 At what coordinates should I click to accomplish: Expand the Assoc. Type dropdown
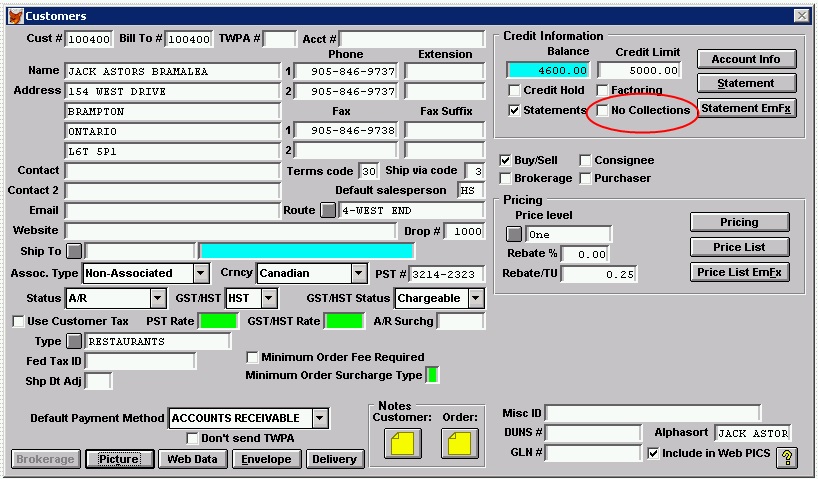coord(200,273)
